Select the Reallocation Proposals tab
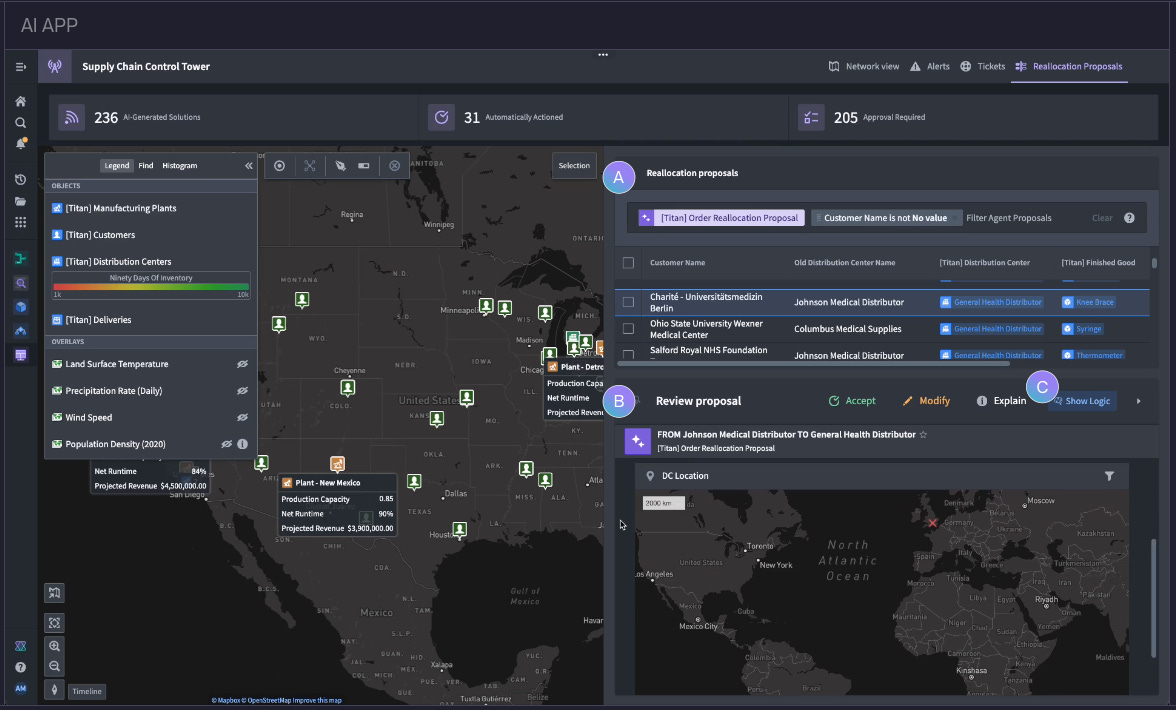The image size is (1176, 710). click(x=1070, y=67)
